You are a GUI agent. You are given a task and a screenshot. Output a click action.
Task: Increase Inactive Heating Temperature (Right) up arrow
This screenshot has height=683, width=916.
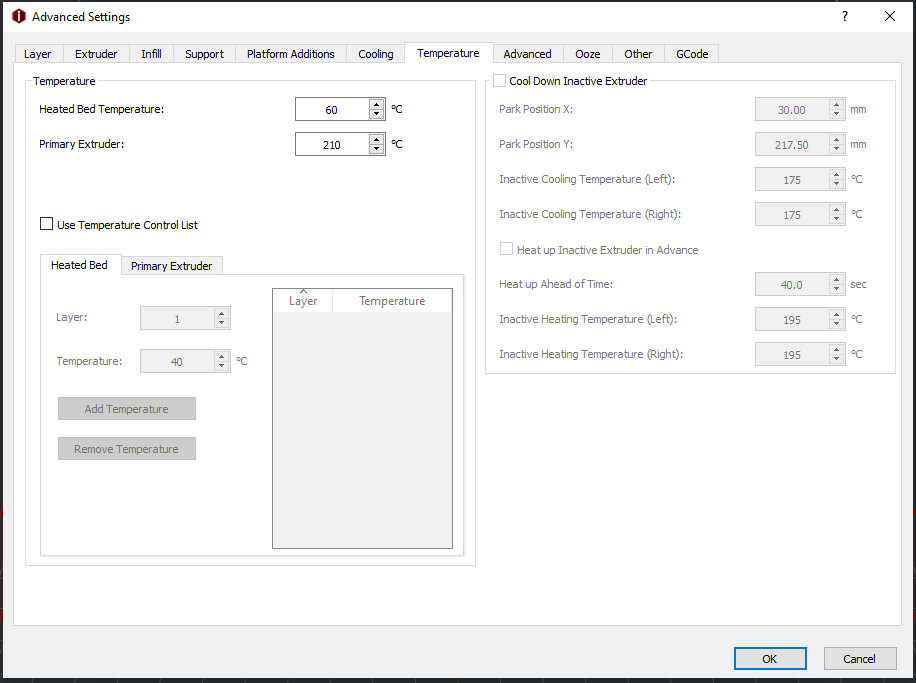[x=837, y=349]
